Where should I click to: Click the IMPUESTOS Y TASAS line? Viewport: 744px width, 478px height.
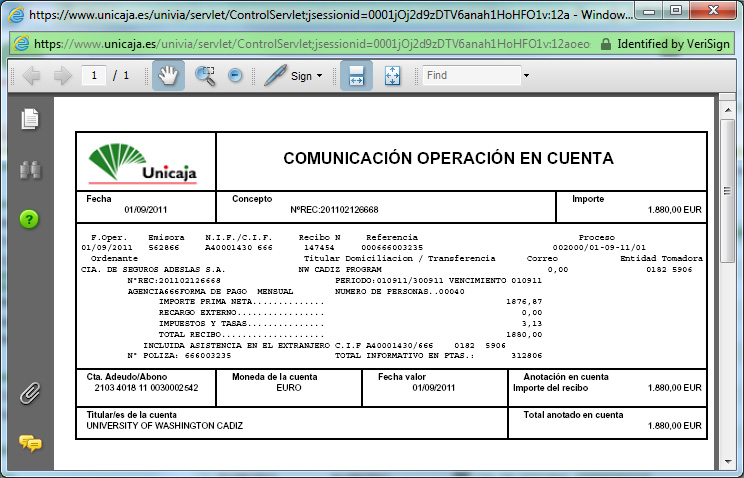(x=350, y=323)
